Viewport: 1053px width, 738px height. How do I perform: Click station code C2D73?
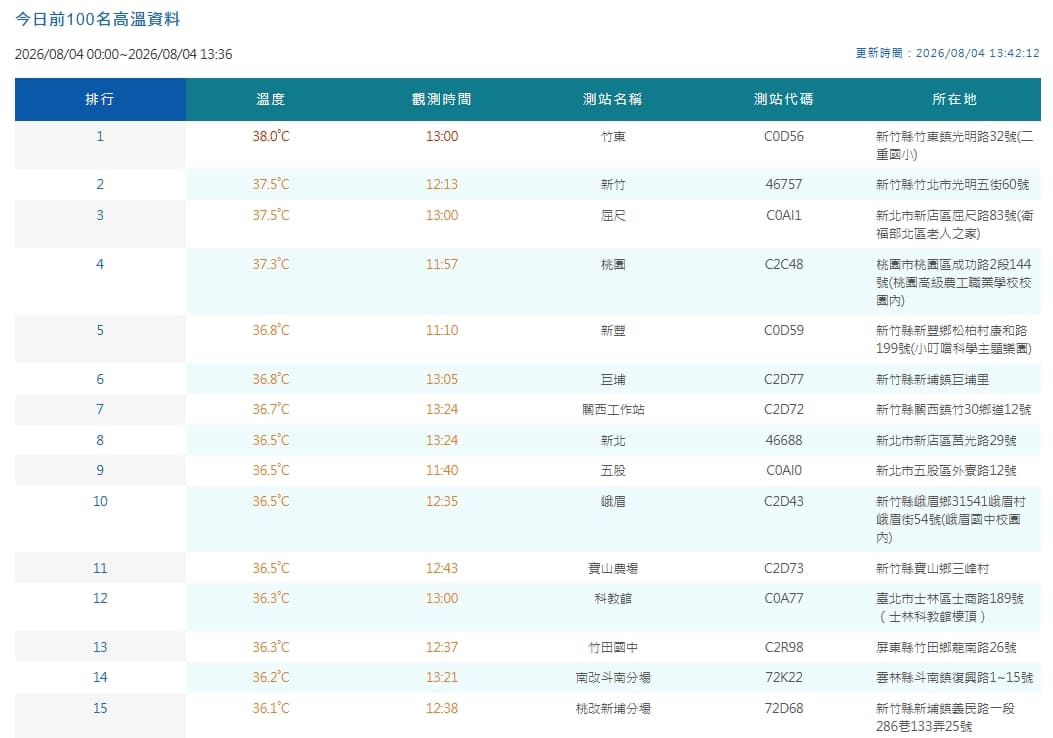click(784, 569)
